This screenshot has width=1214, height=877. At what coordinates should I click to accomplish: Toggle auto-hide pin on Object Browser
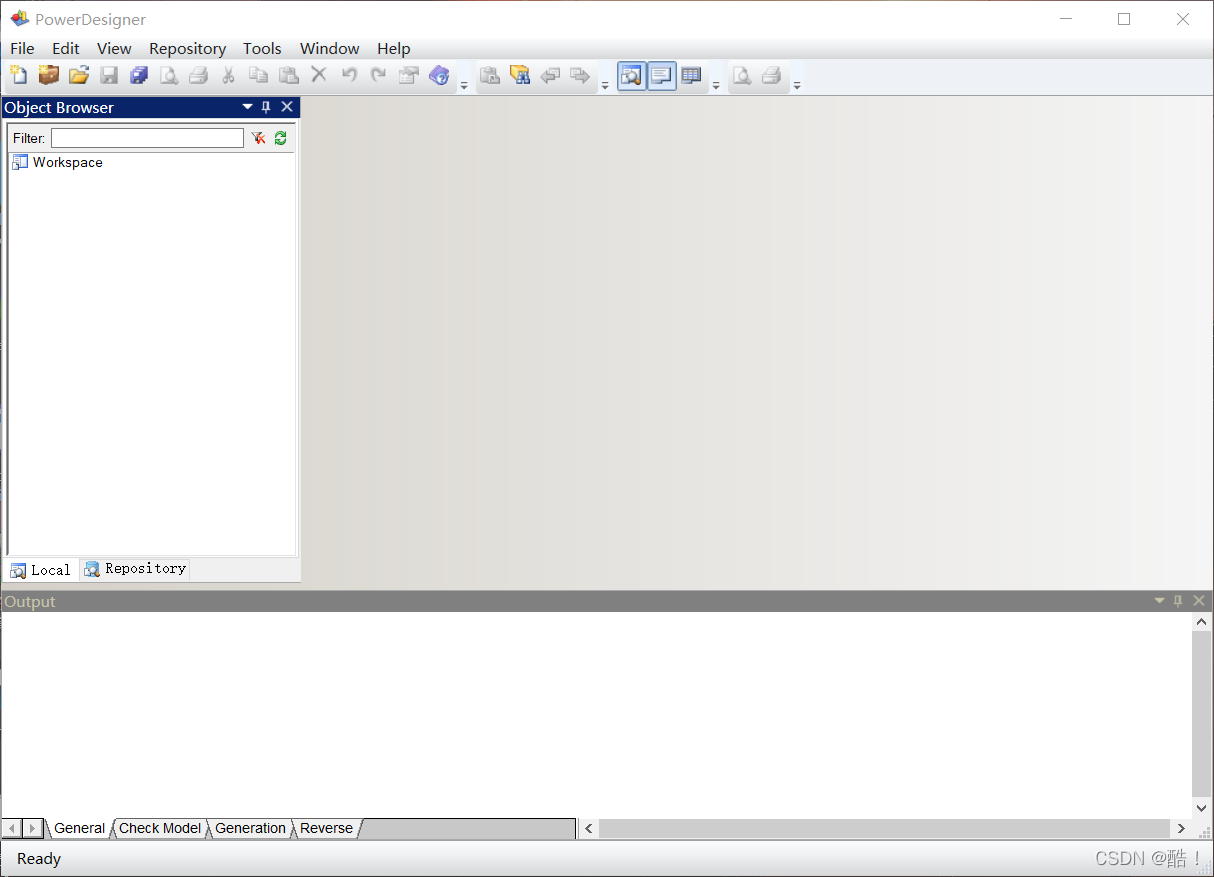[266, 107]
